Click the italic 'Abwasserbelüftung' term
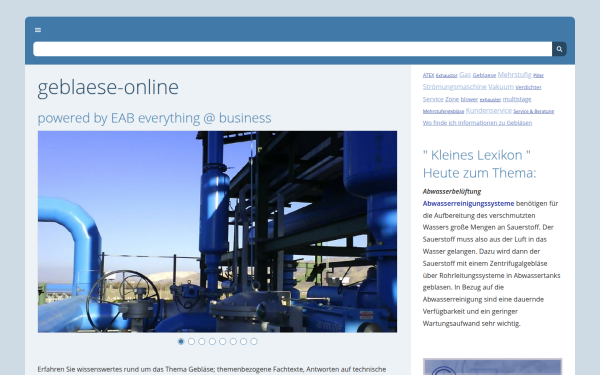 tap(452, 191)
